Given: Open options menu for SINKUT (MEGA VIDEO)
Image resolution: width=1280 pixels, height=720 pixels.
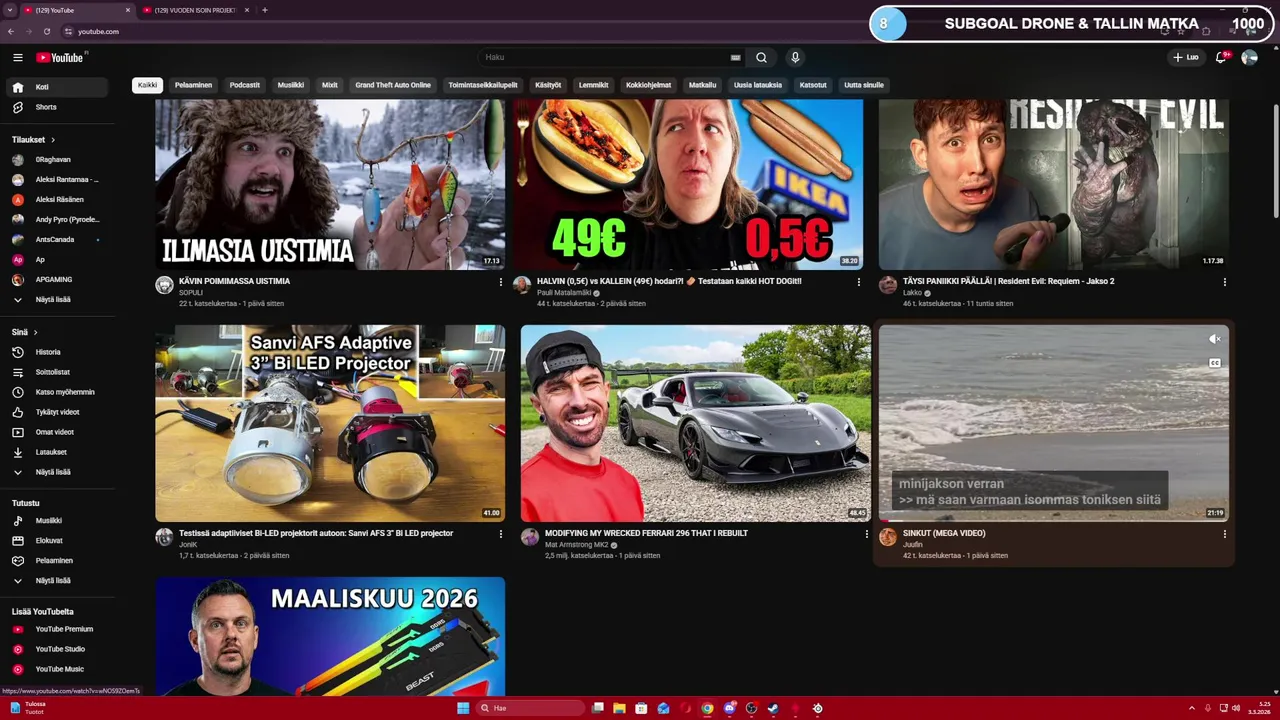Looking at the screenshot, I should click(x=1224, y=534).
